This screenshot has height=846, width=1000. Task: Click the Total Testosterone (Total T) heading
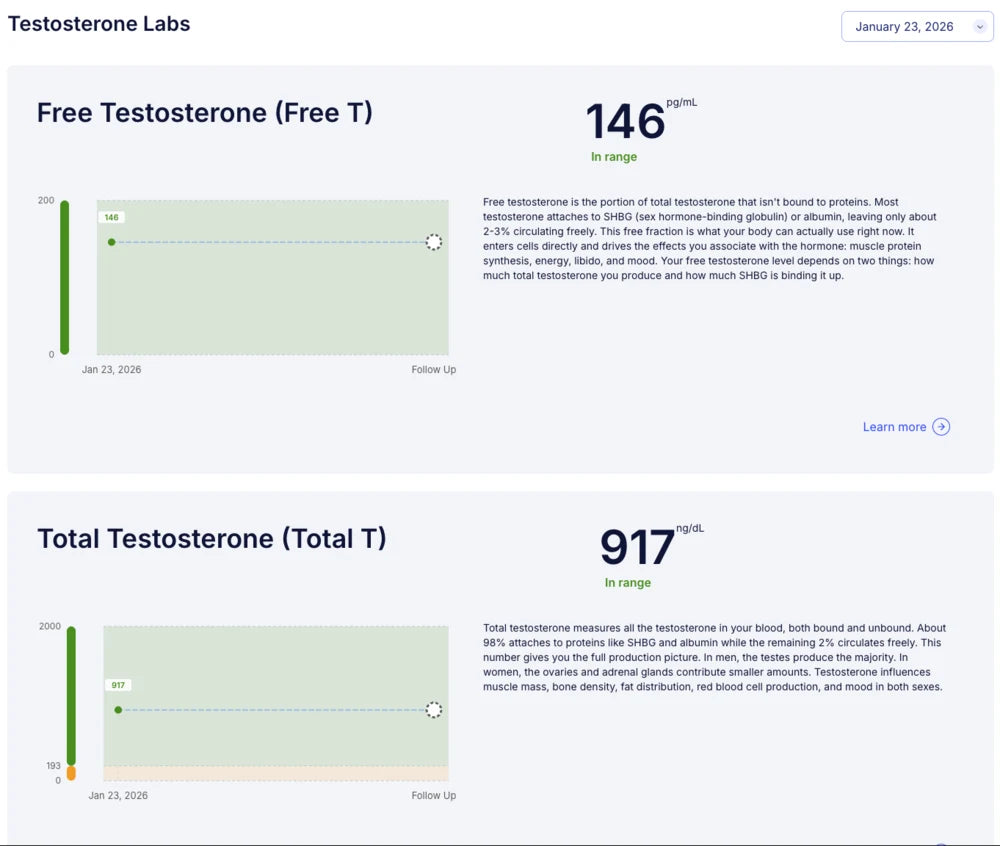pos(212,539)
